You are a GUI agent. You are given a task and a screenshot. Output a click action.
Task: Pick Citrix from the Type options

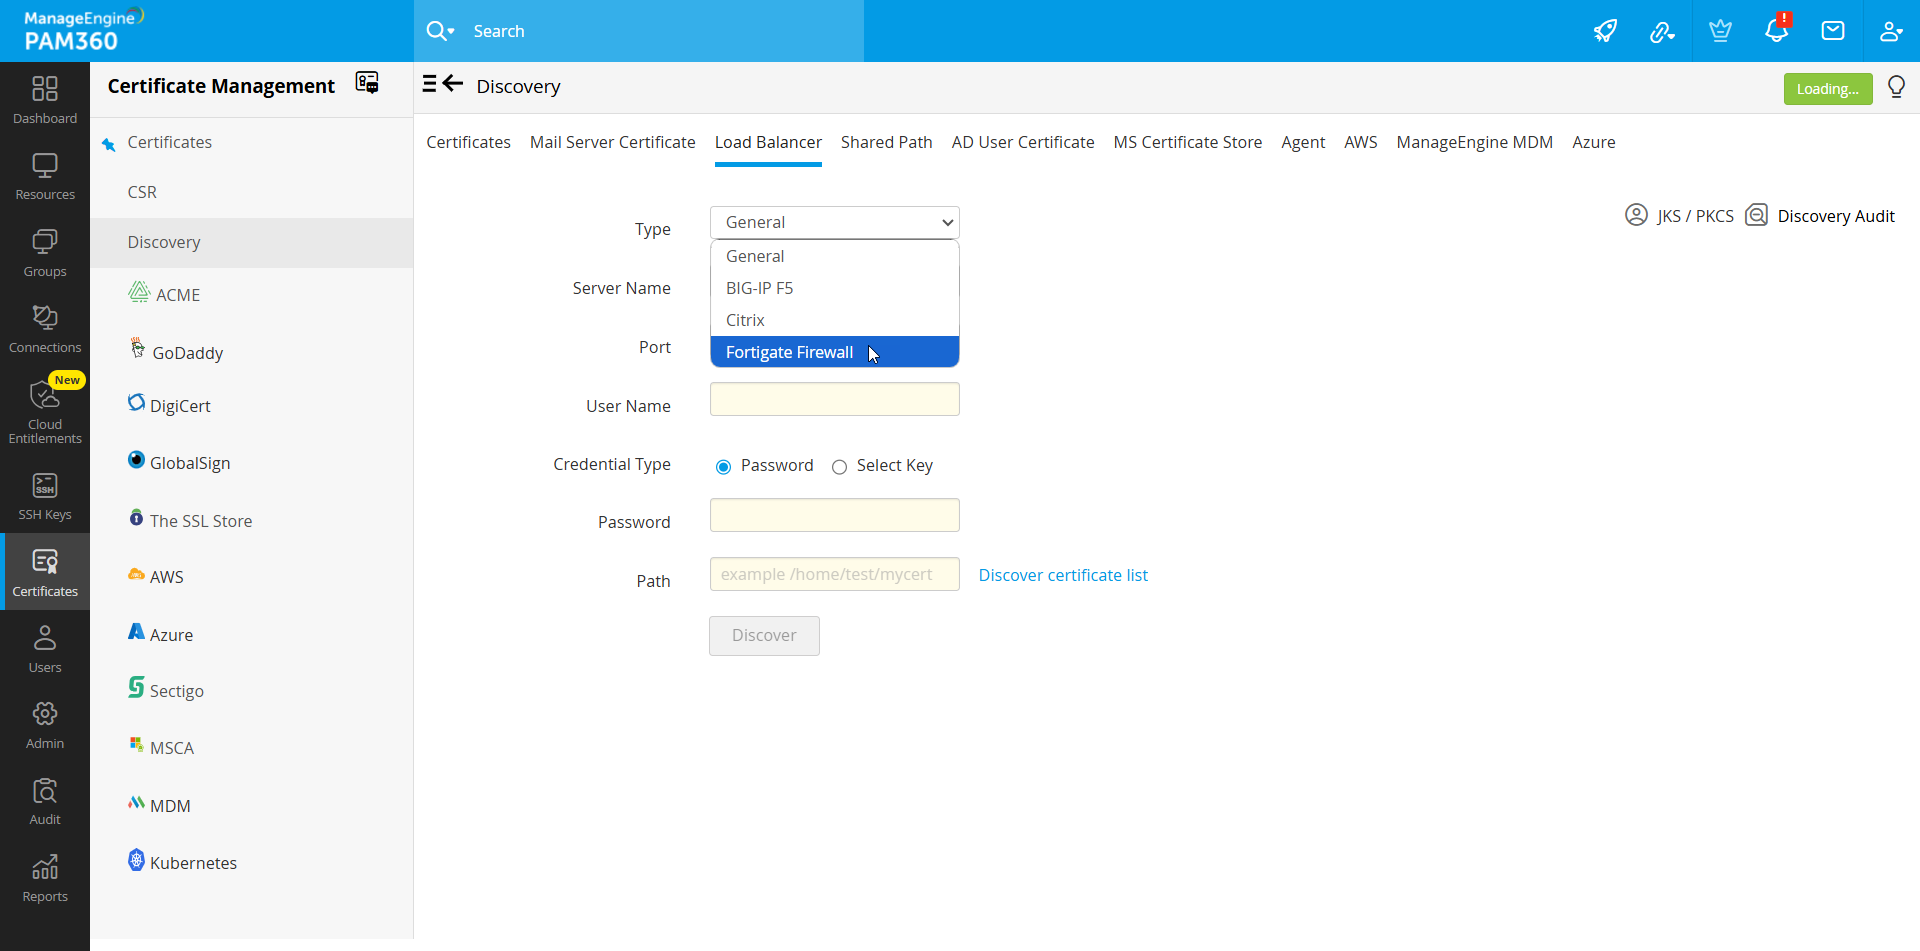pos(745,320)
